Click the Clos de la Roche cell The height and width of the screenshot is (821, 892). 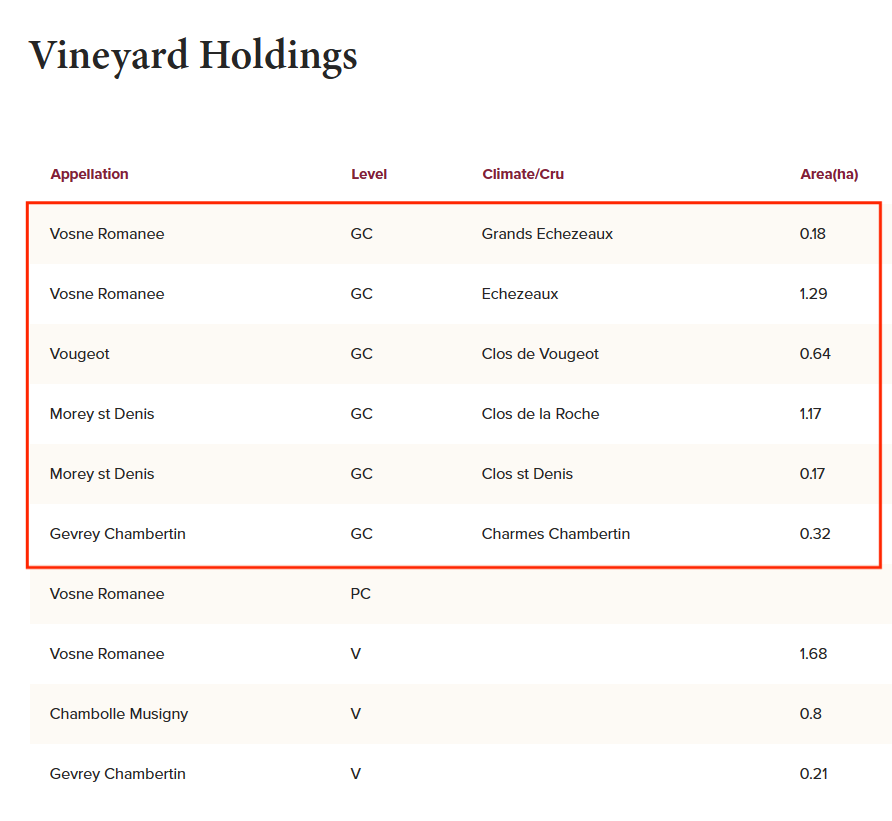(x=540, y=414)
